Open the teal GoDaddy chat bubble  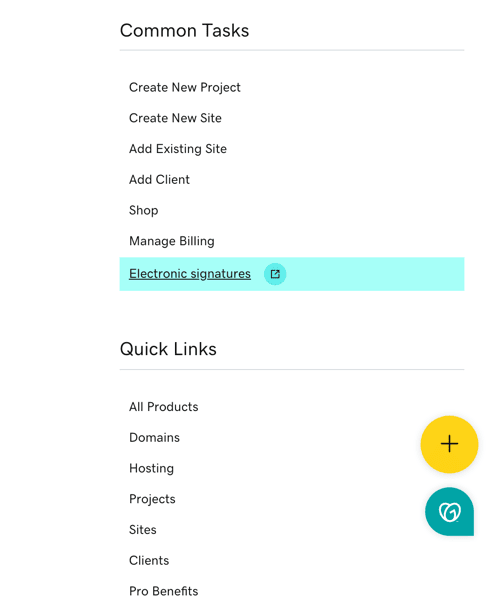pyautogui.click(x=449, y=512)
